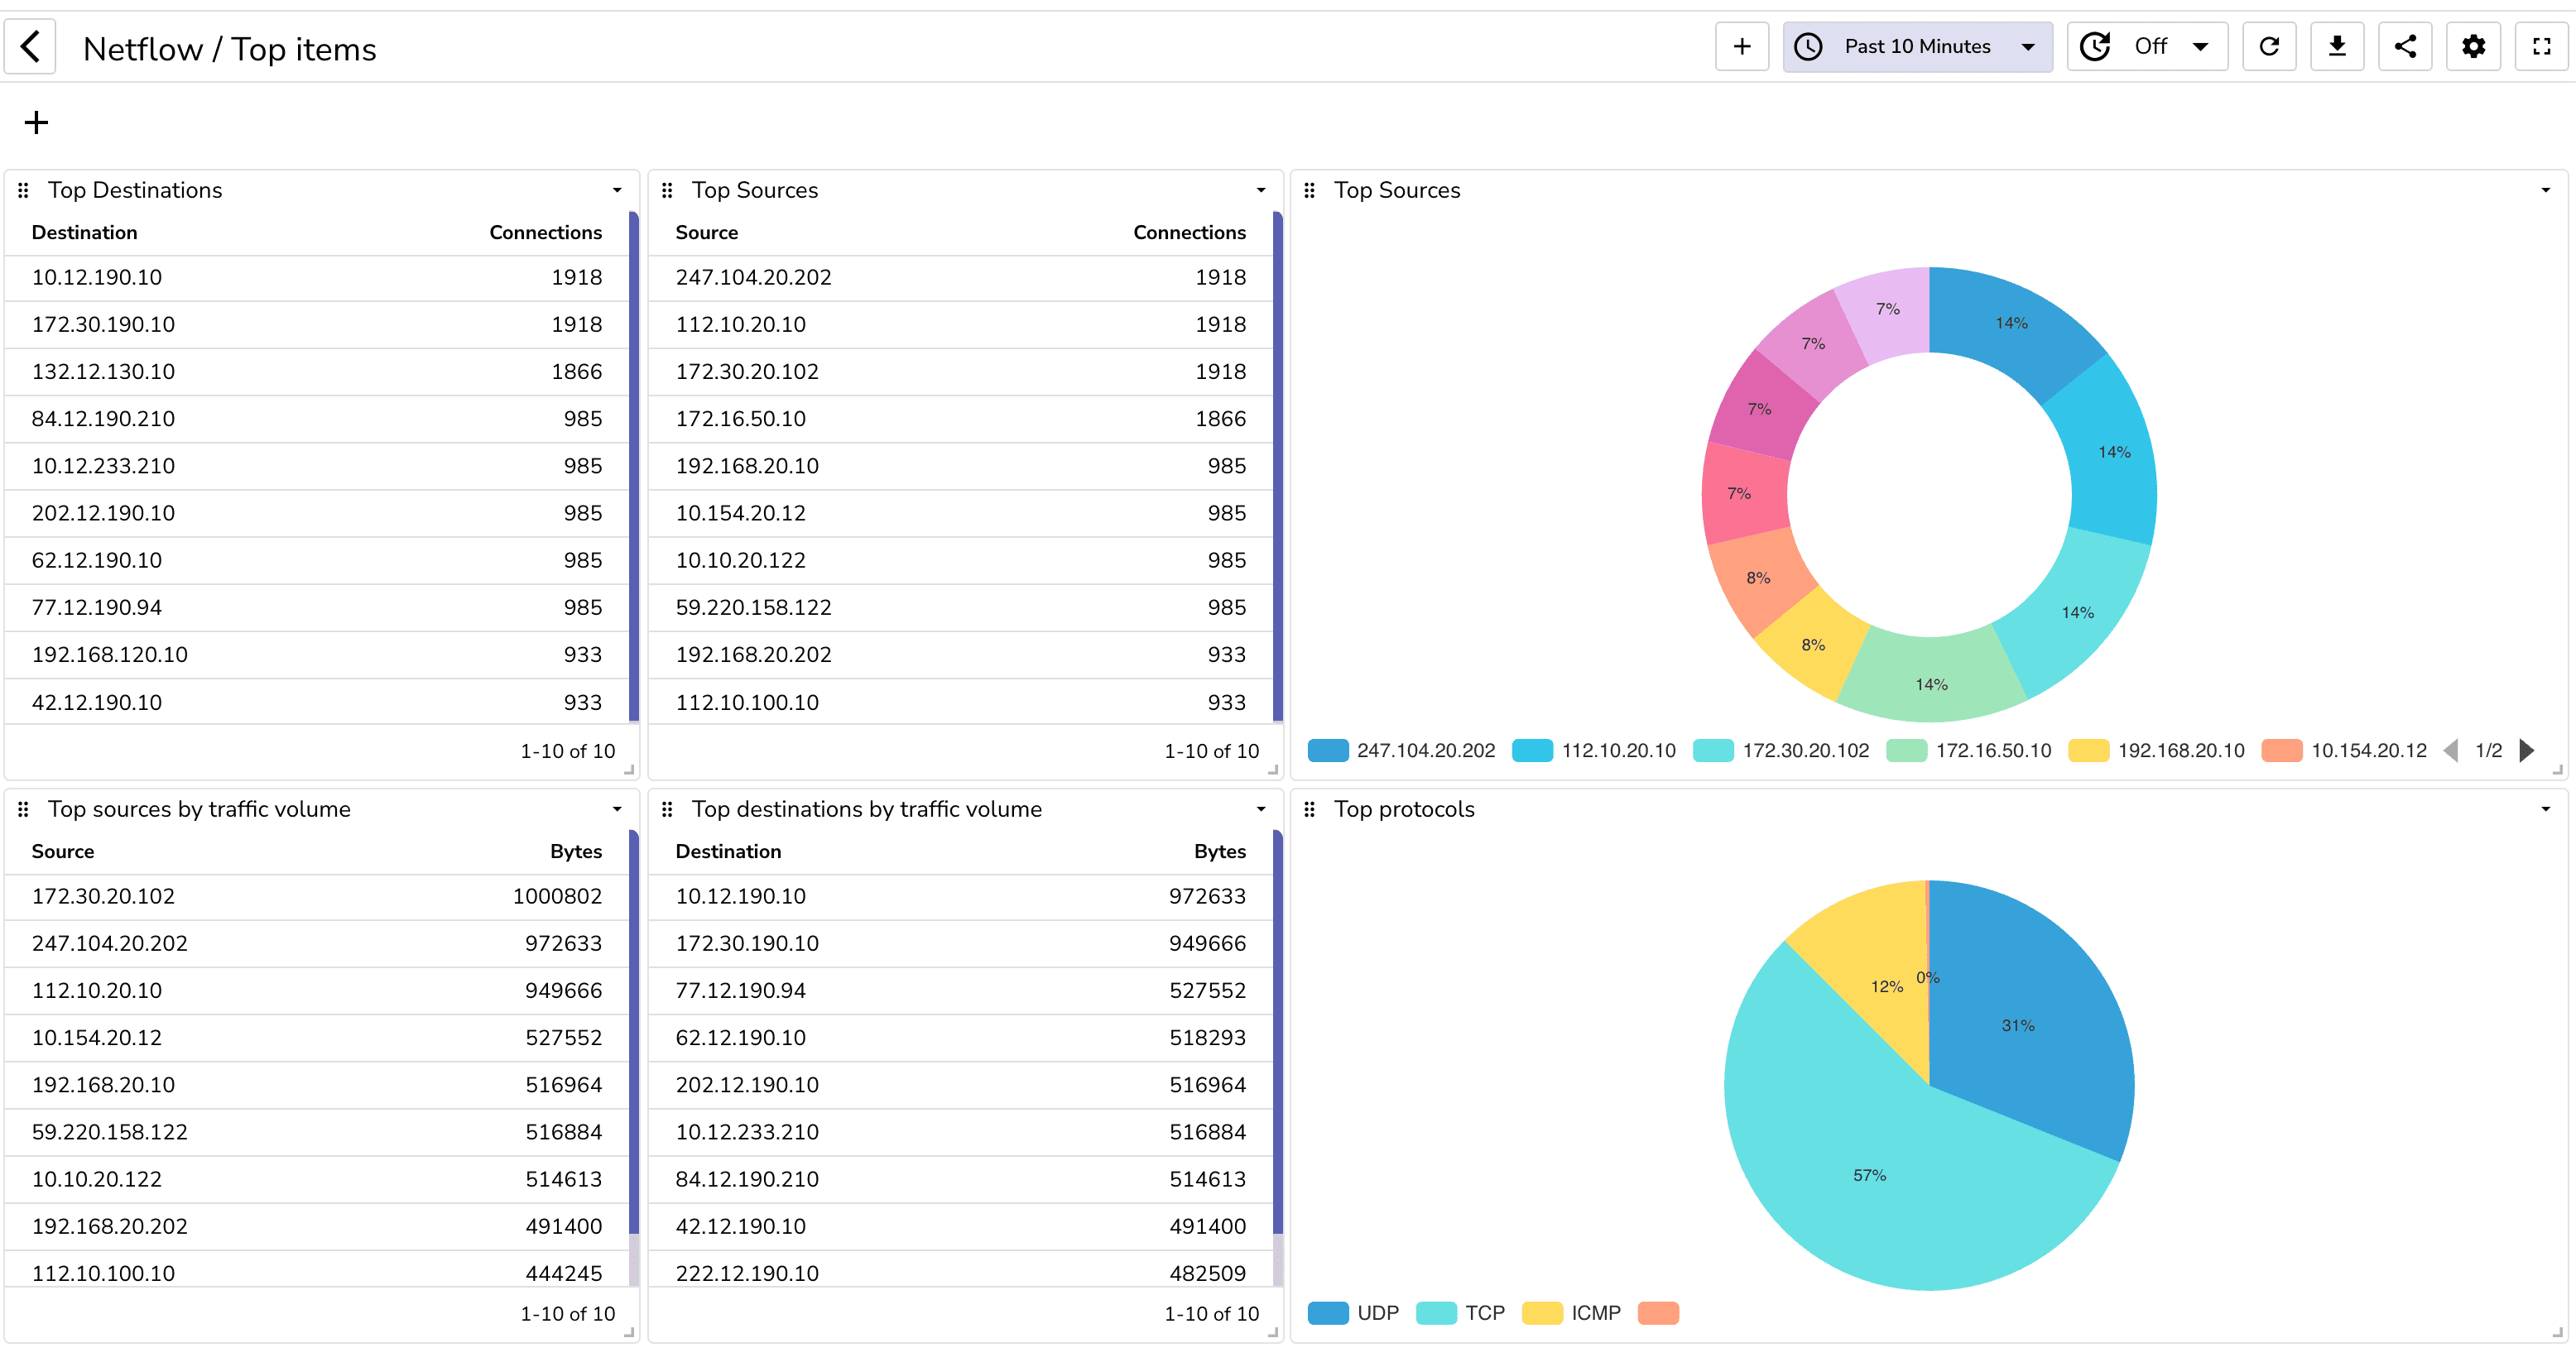Screen dimensions: 2576x1367
Task: Click the plus icon to add a panel
Action: pos(1742,46)
